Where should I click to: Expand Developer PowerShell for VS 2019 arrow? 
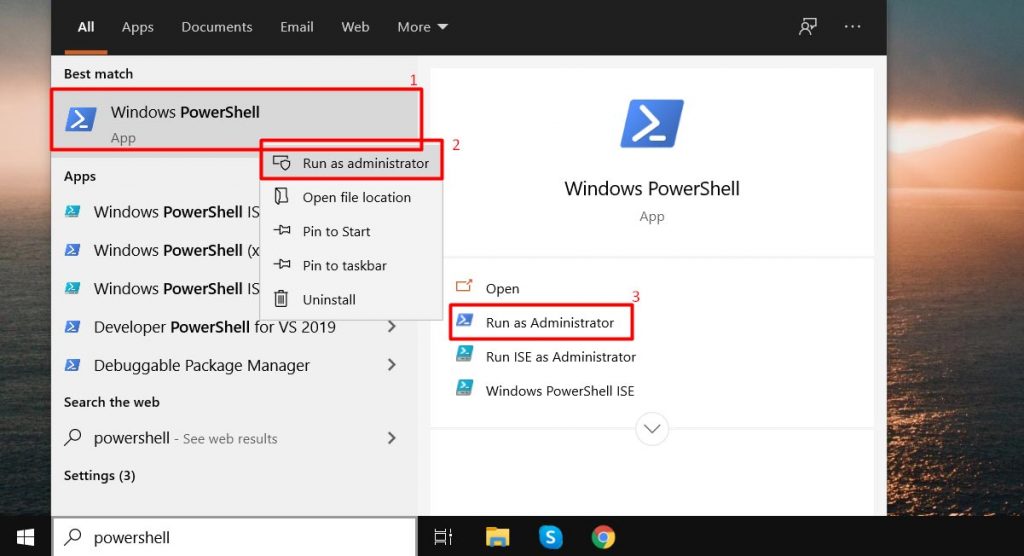pyautogui.click(x=391, y=327)
